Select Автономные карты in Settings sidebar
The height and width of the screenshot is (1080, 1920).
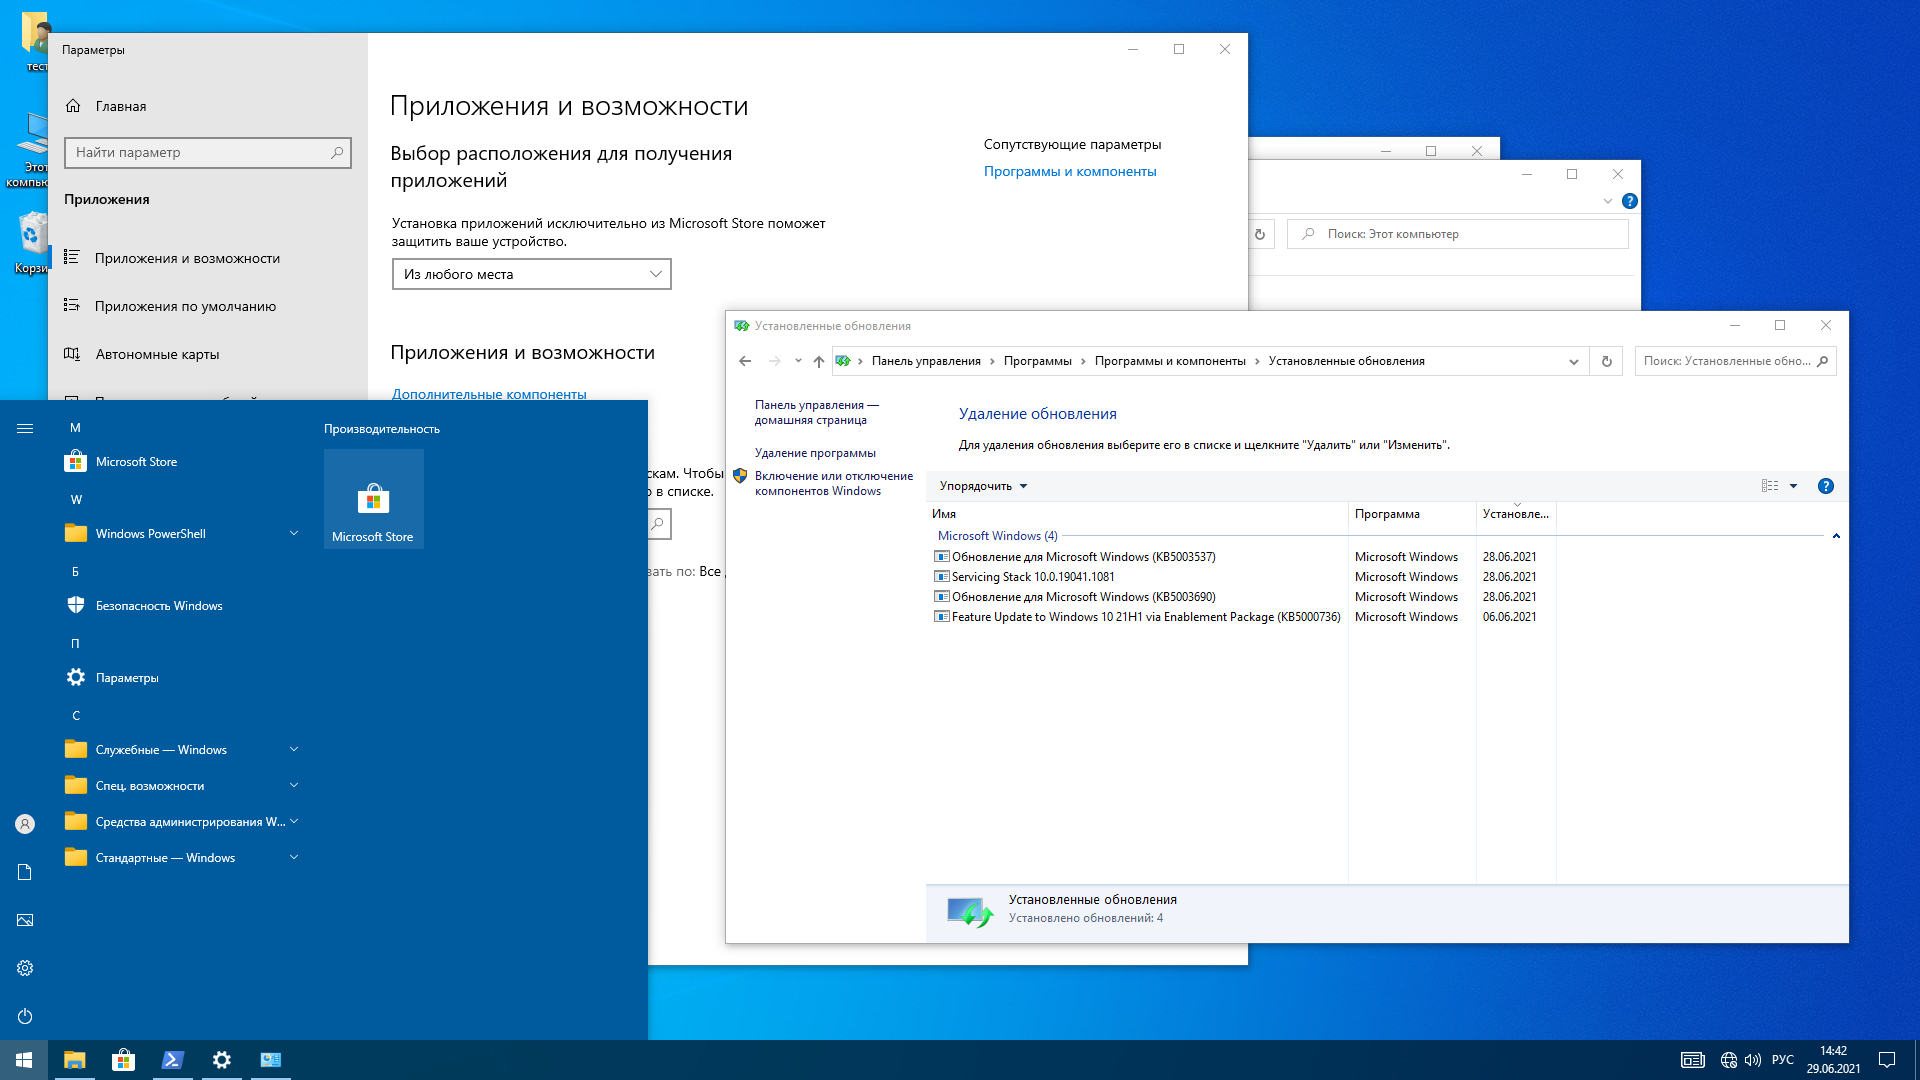[157, 354]
